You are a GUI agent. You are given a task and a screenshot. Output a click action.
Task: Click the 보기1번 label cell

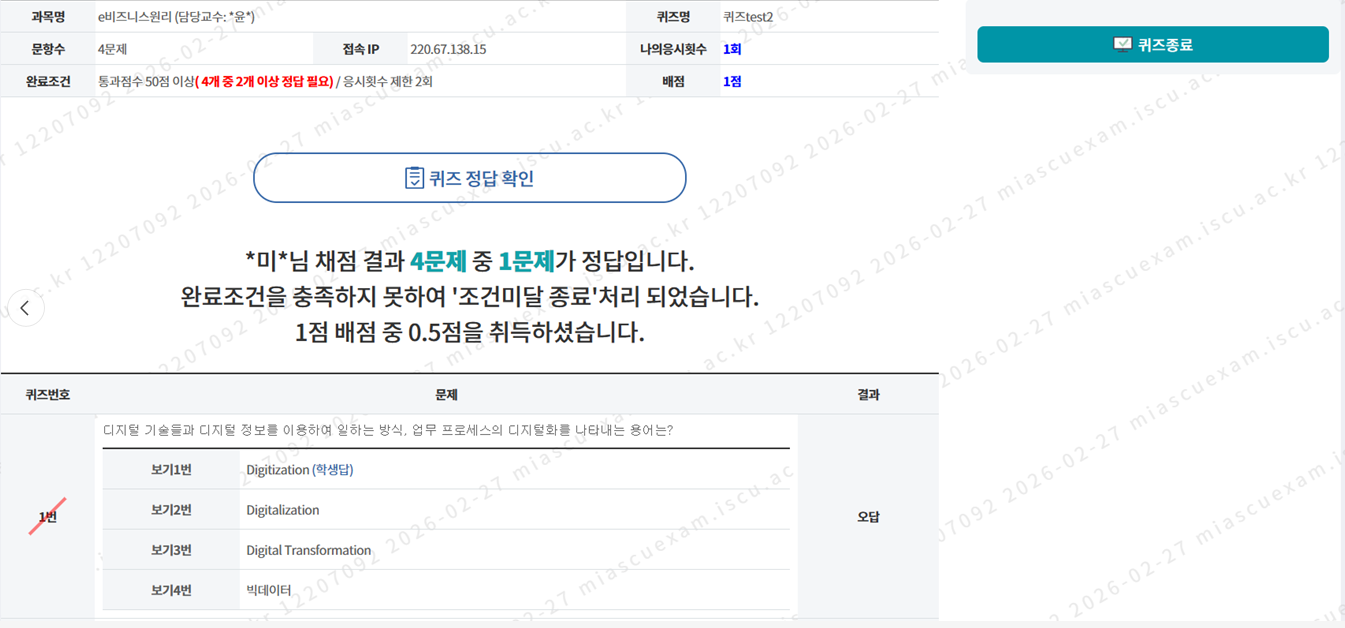pos(171,470)
